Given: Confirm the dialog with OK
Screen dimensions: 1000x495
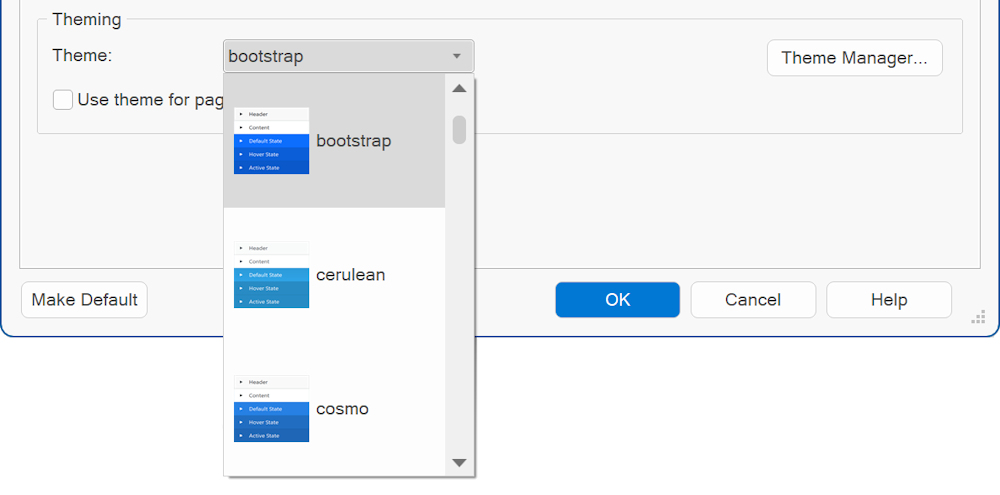Looking at the screenshot, I should pos(617,300).
